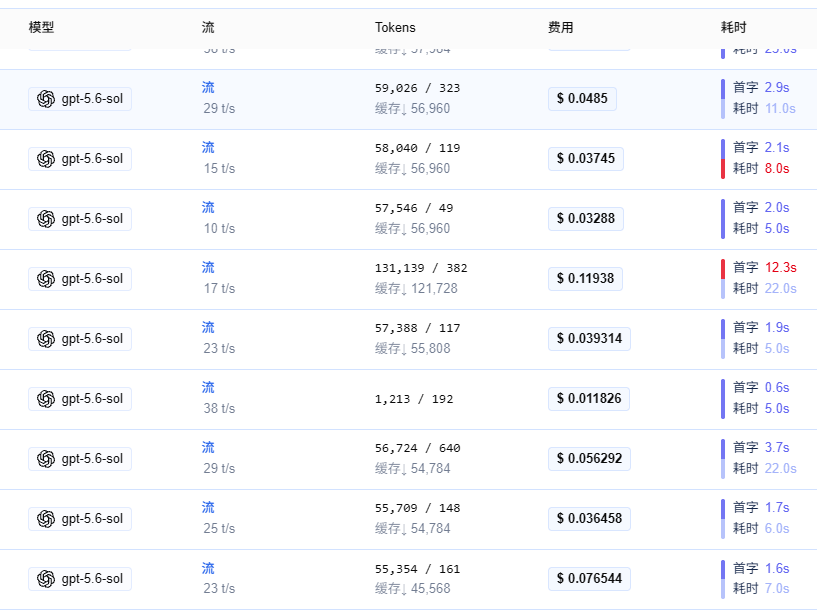Click the duration value 11.0s
Screen dimensions: 817x612
[x=781, y=108]
